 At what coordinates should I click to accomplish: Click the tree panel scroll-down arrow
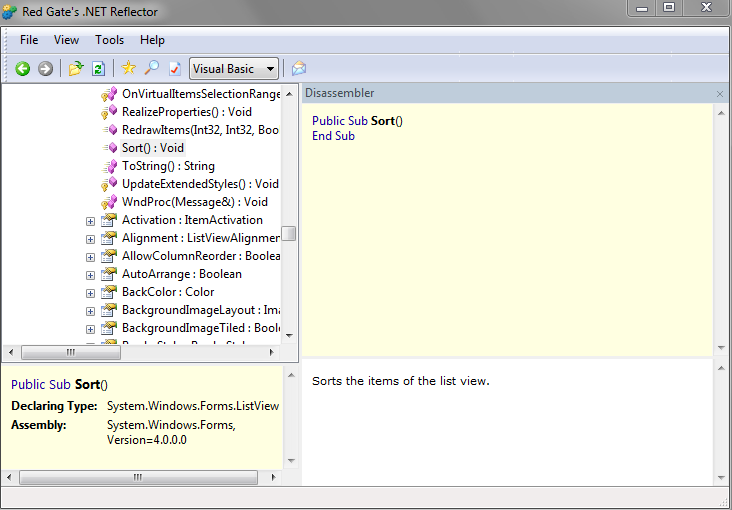click(x=289, y=336)
